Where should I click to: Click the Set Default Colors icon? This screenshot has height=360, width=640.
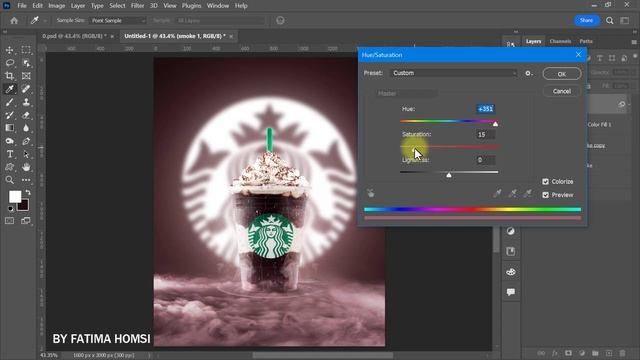[x=10, y=209]
